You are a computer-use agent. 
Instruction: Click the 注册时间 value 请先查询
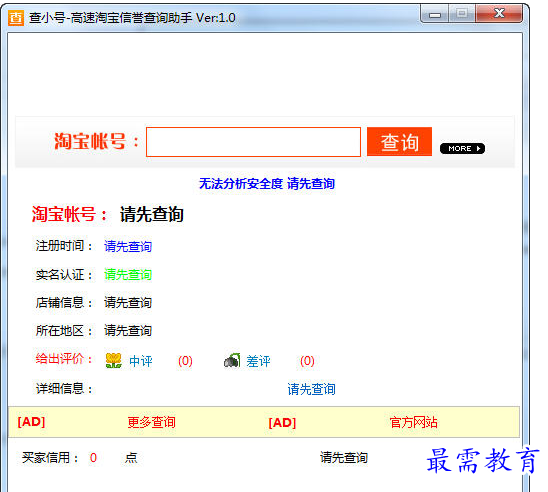[x=128, y=246]
